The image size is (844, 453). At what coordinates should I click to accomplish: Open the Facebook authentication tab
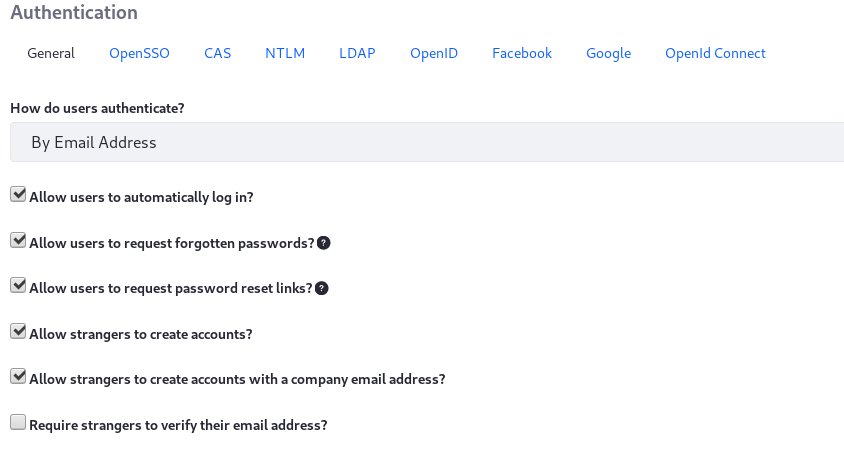[x=522, y=53]
